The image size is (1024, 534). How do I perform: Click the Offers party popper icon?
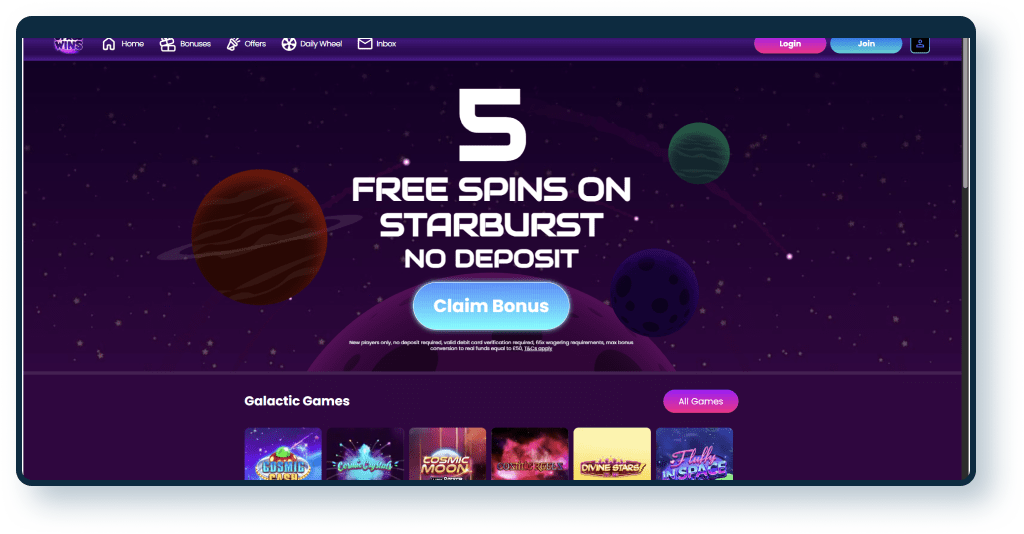(233, 44)
